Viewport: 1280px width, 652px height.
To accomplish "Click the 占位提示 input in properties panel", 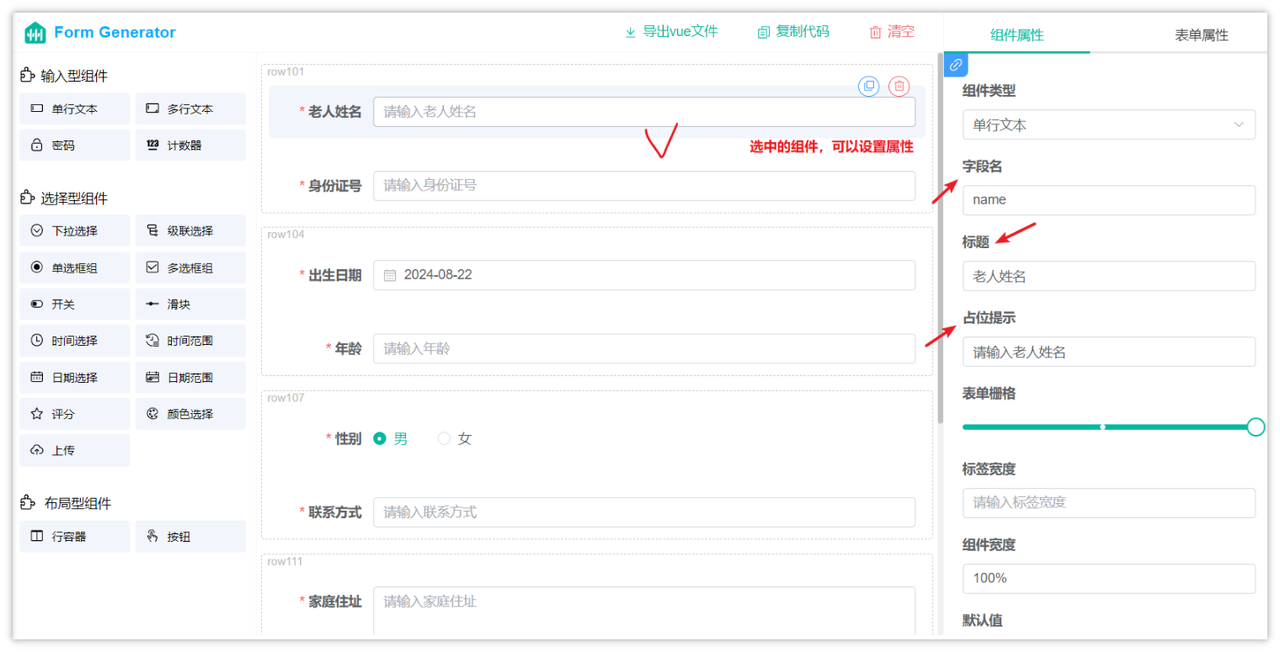I will [1109, 352].
